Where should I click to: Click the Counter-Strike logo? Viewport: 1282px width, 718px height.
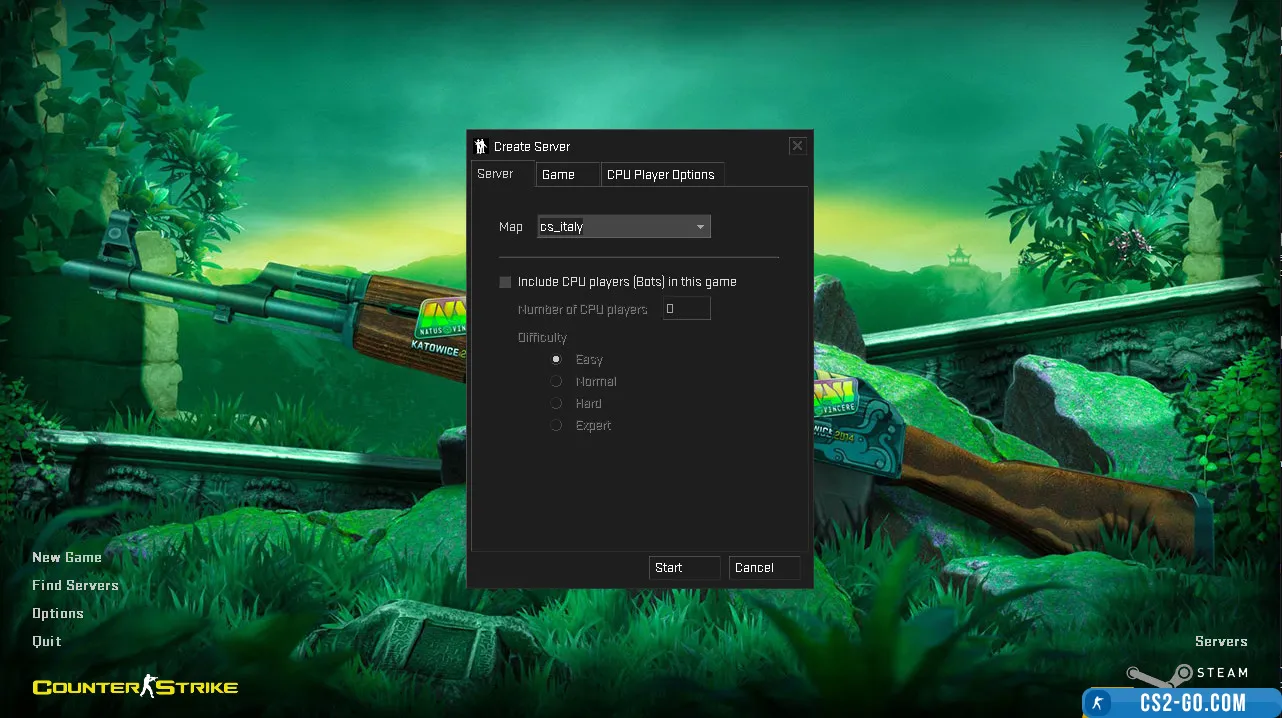(x=135, y=687)
